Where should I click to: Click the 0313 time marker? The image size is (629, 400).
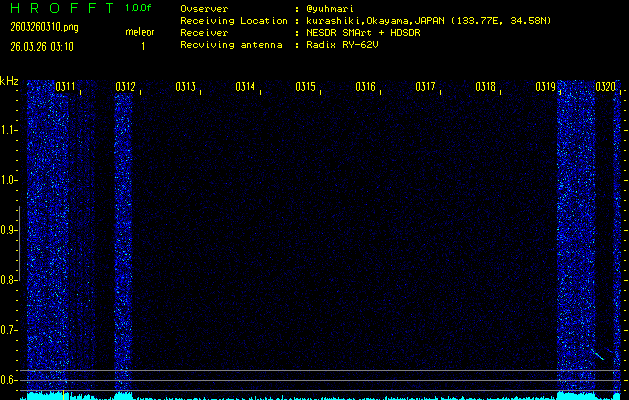[186, 87]
